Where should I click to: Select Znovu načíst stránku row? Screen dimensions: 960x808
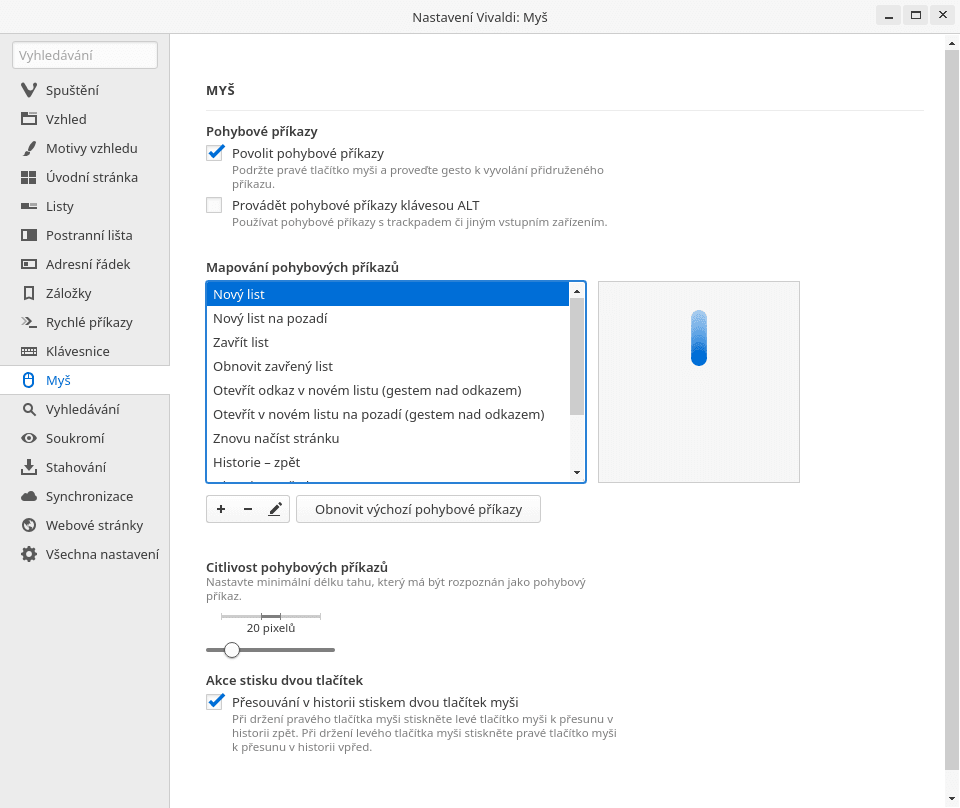click(x=388, y=438)
